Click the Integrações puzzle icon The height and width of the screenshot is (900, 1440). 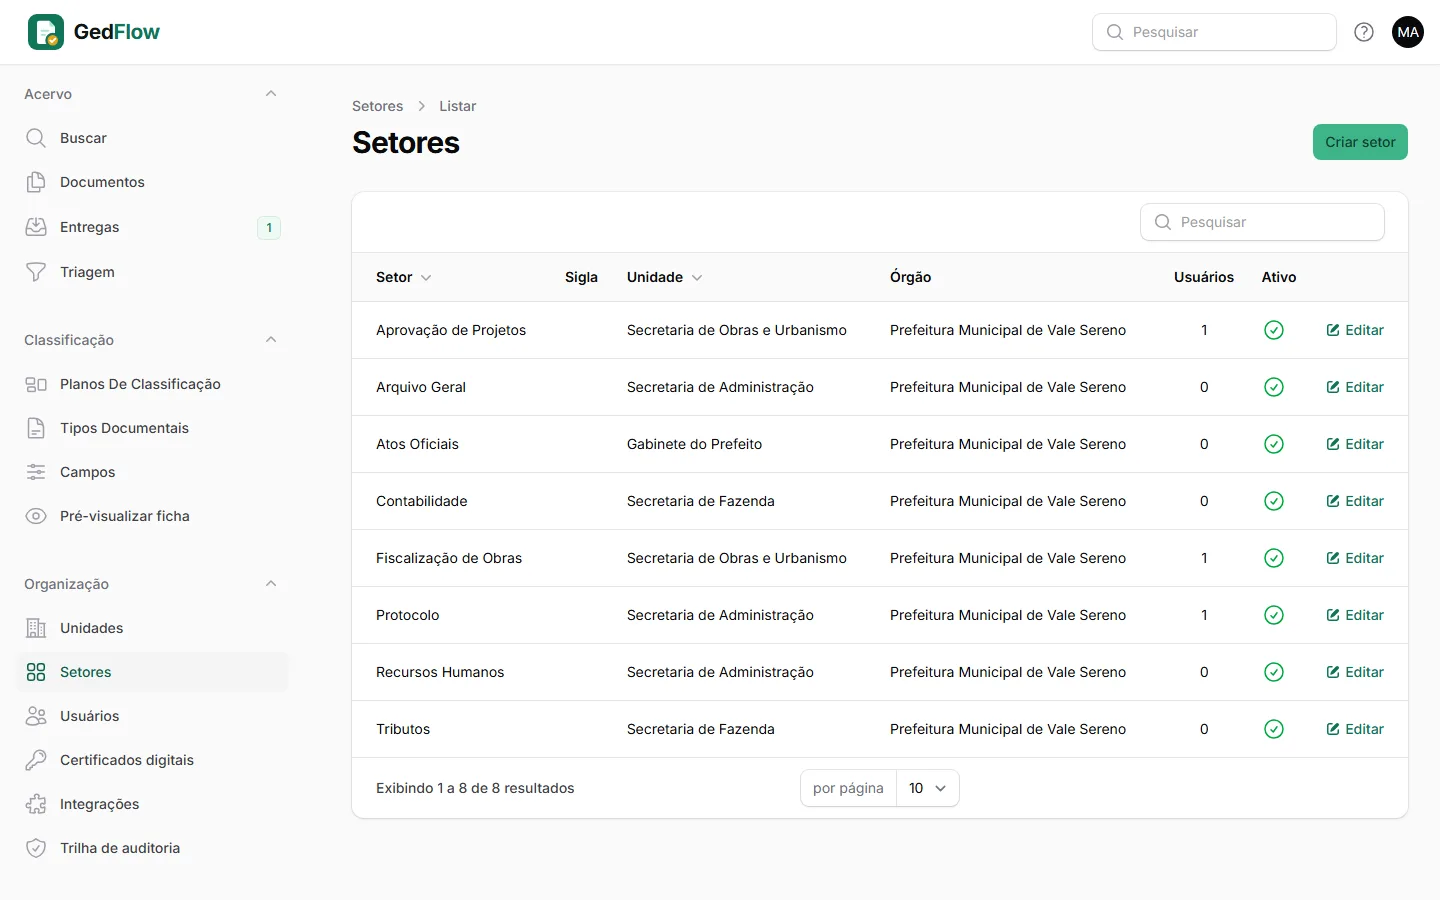coord(36,804)
